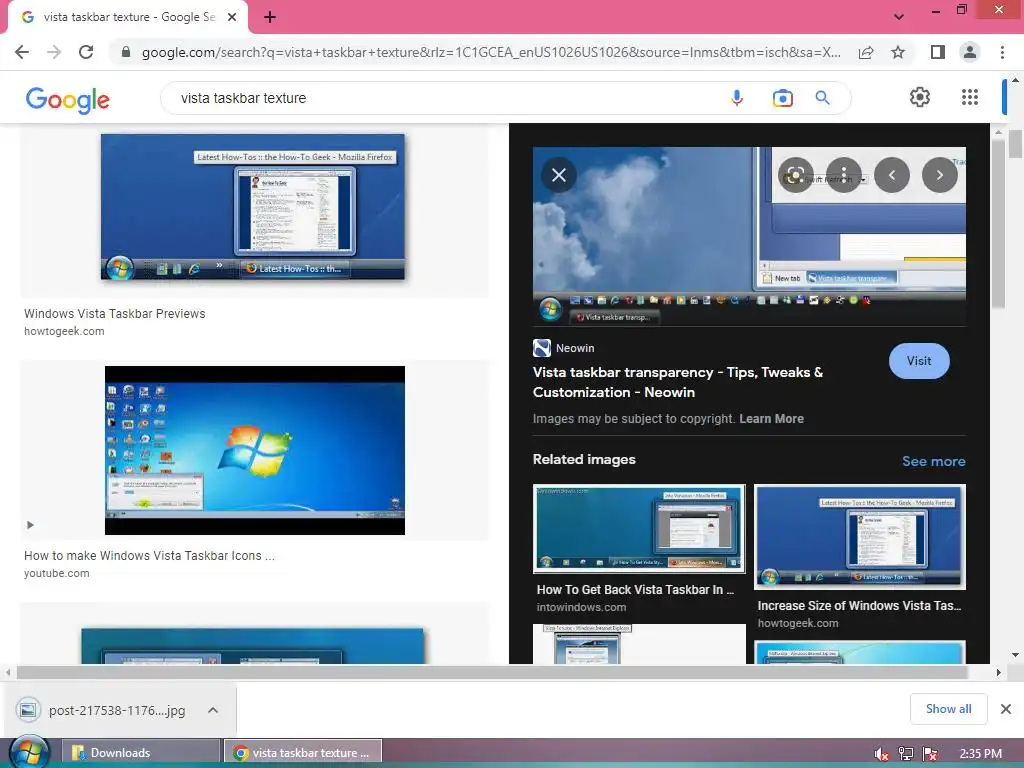Image resolution: width=1024 pixels, height=768 pixels.
Task: Click See more related images
Action: 933,461
